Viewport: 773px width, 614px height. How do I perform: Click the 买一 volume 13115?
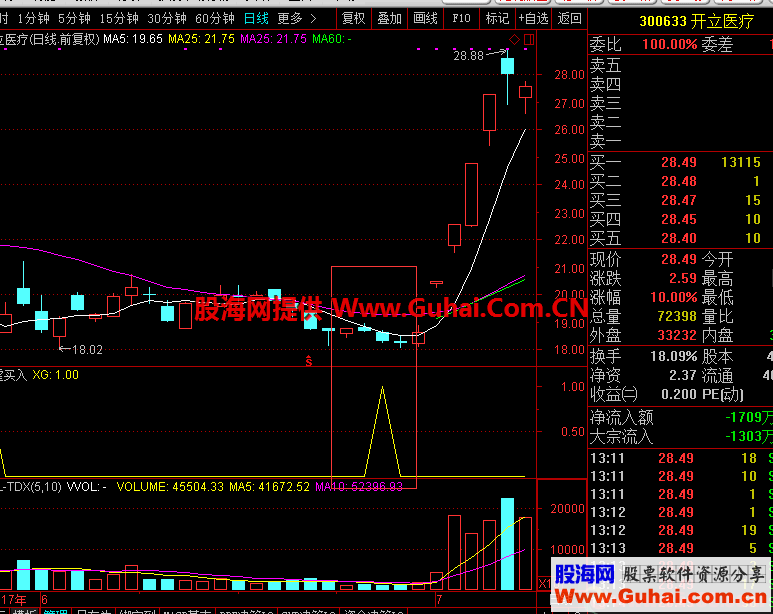(740, 162)
